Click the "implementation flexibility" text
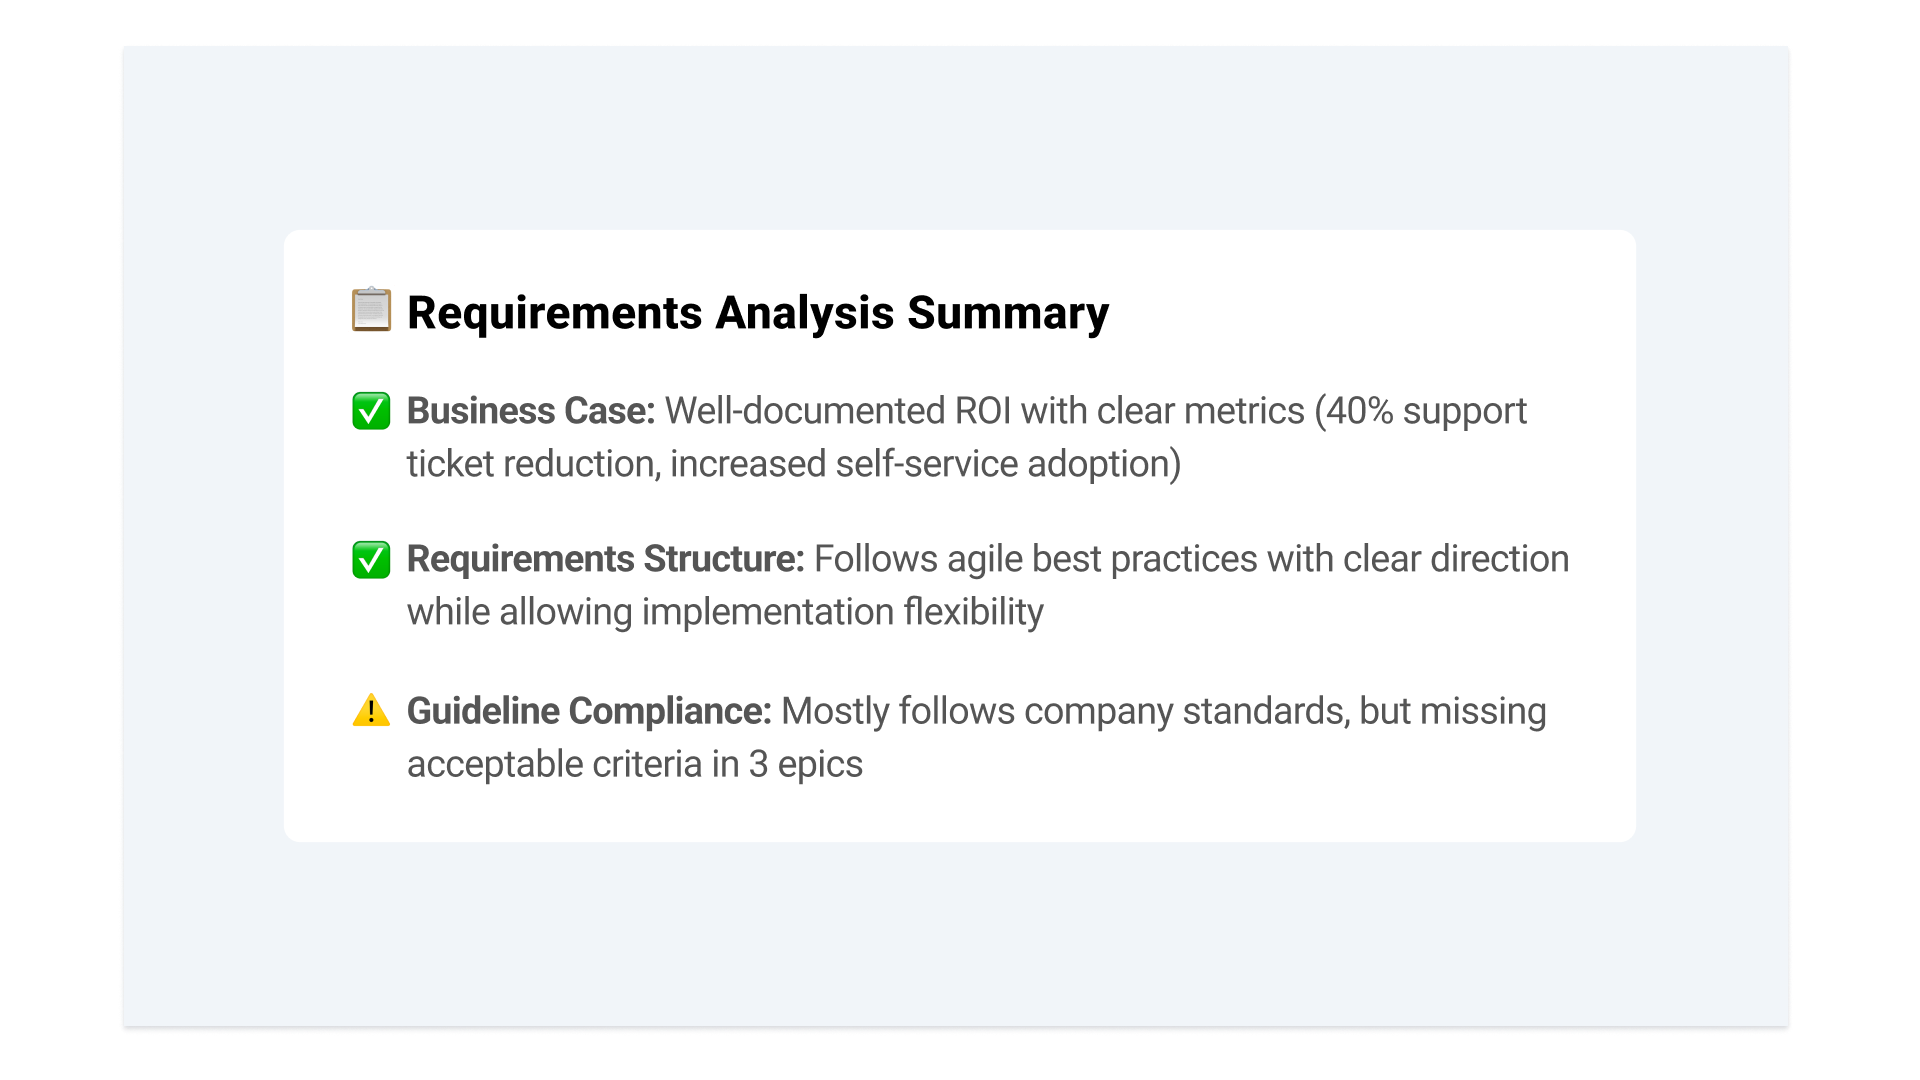This screenshot has width=1920, height=1080. click(x=842, y=612)
